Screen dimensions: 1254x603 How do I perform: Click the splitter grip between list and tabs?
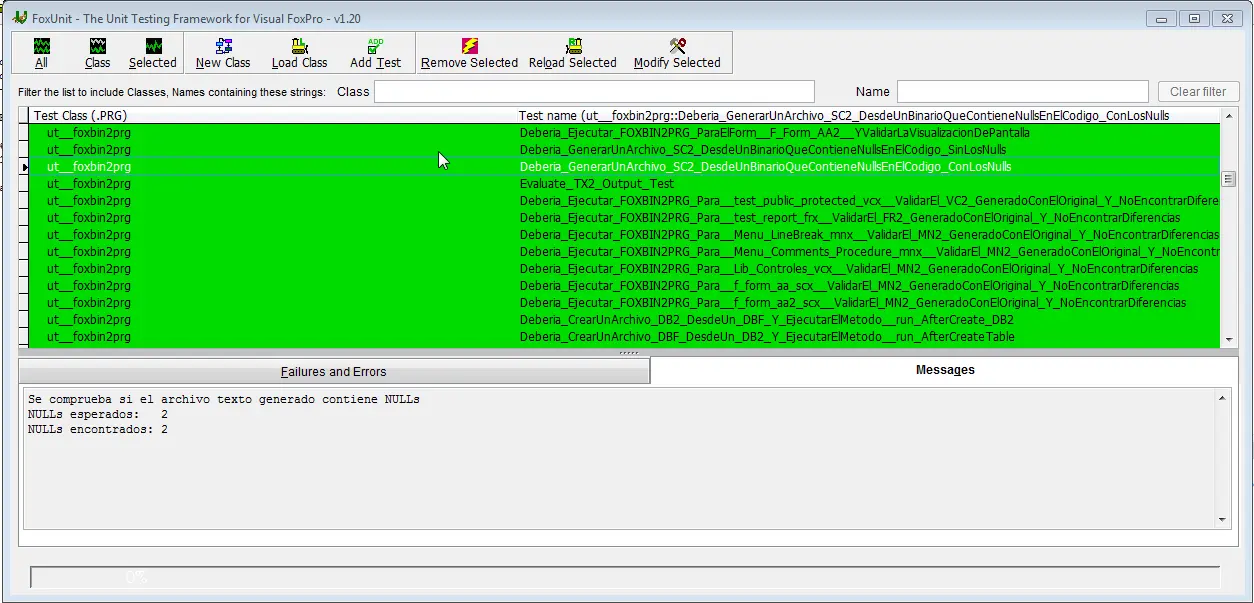628,353
